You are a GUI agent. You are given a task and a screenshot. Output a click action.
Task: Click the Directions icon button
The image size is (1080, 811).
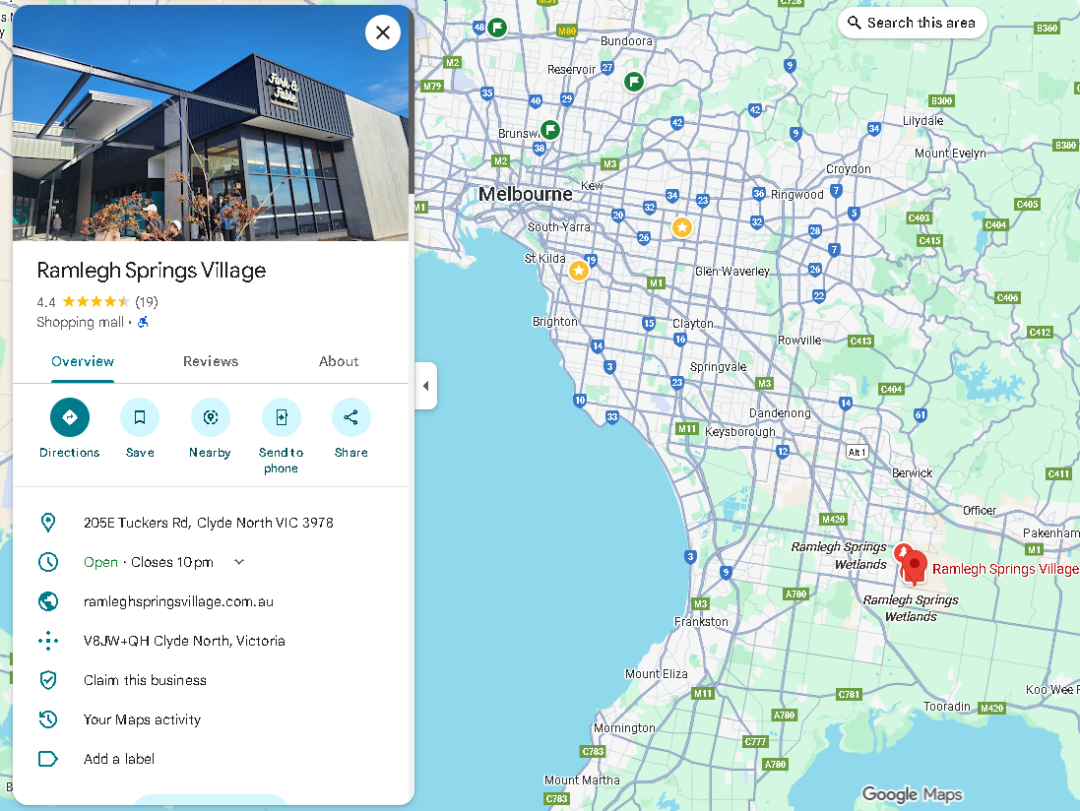[70, 417]
